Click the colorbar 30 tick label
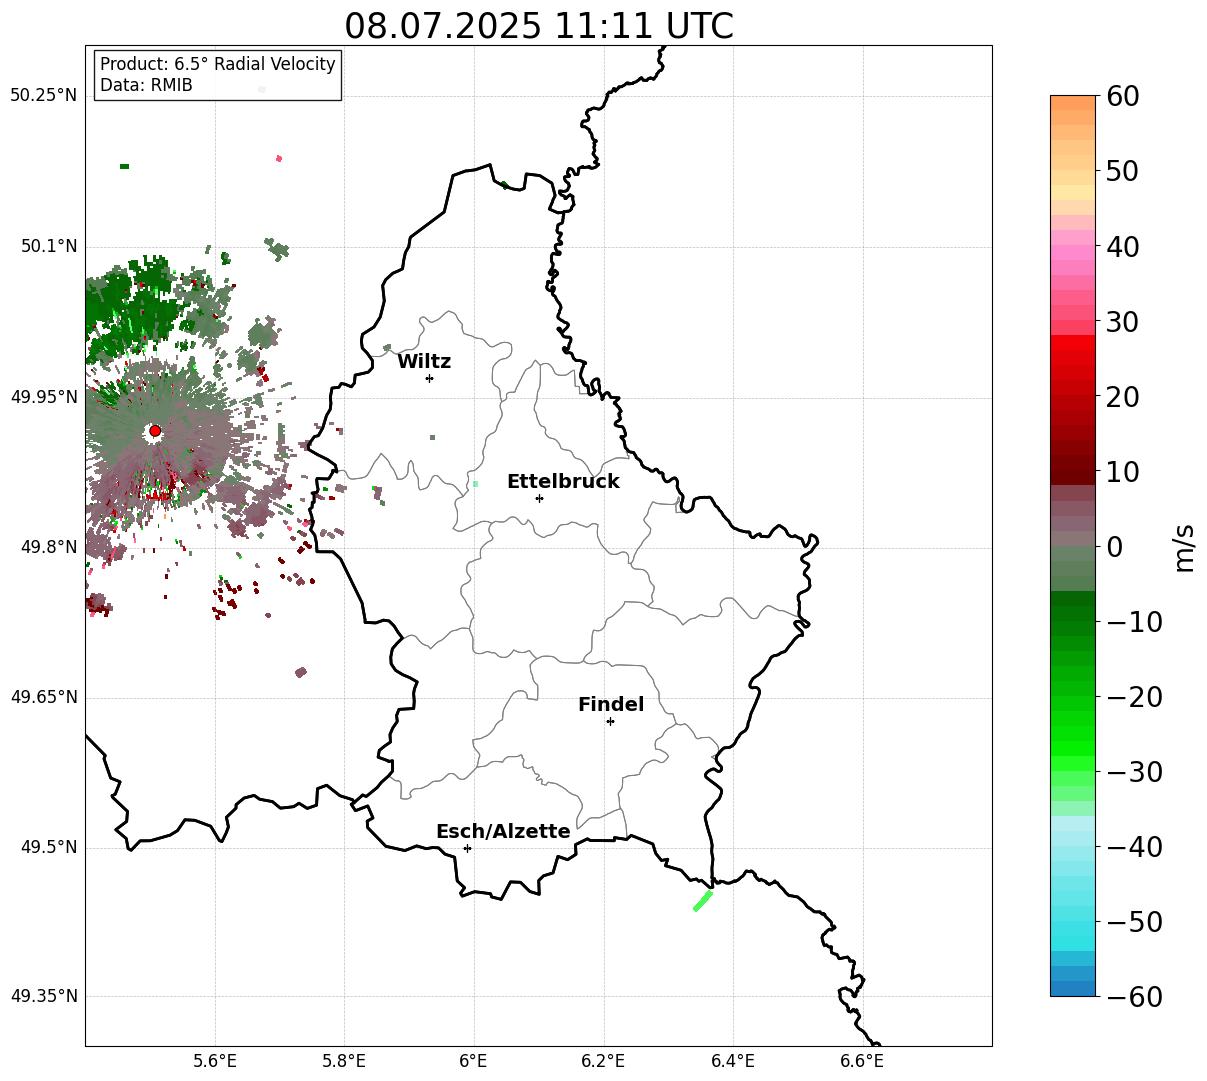Viewport: 1207px width, 1081px height. (x=1122, y=322)
